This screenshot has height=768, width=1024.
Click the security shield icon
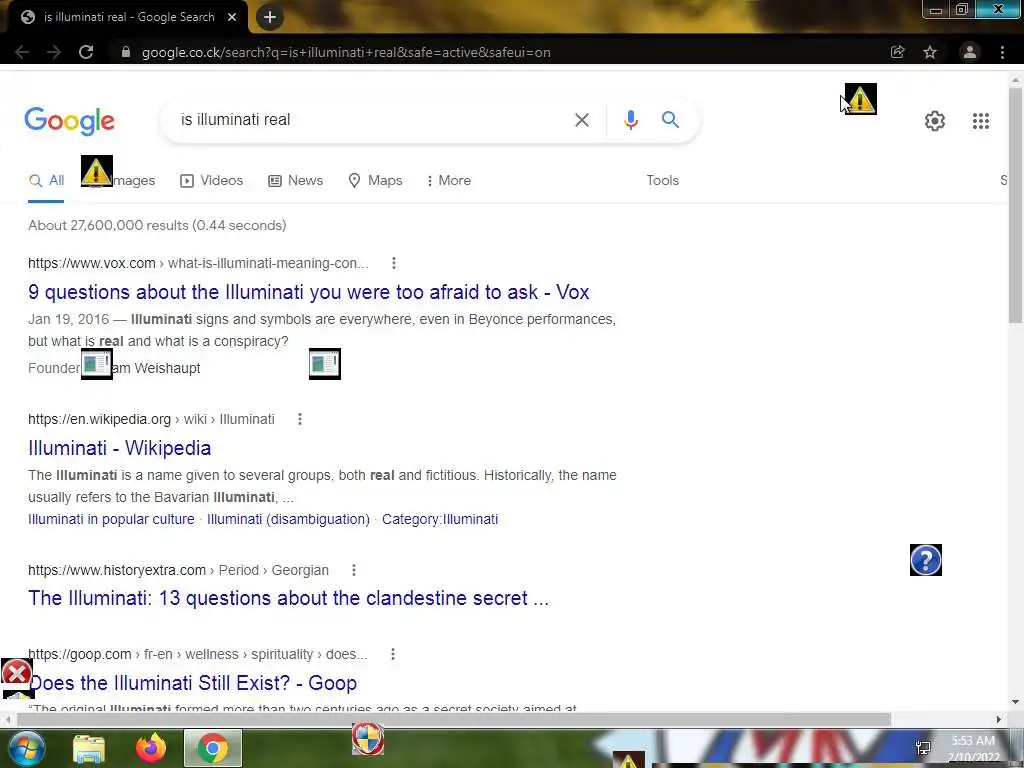tap(368, 739)
